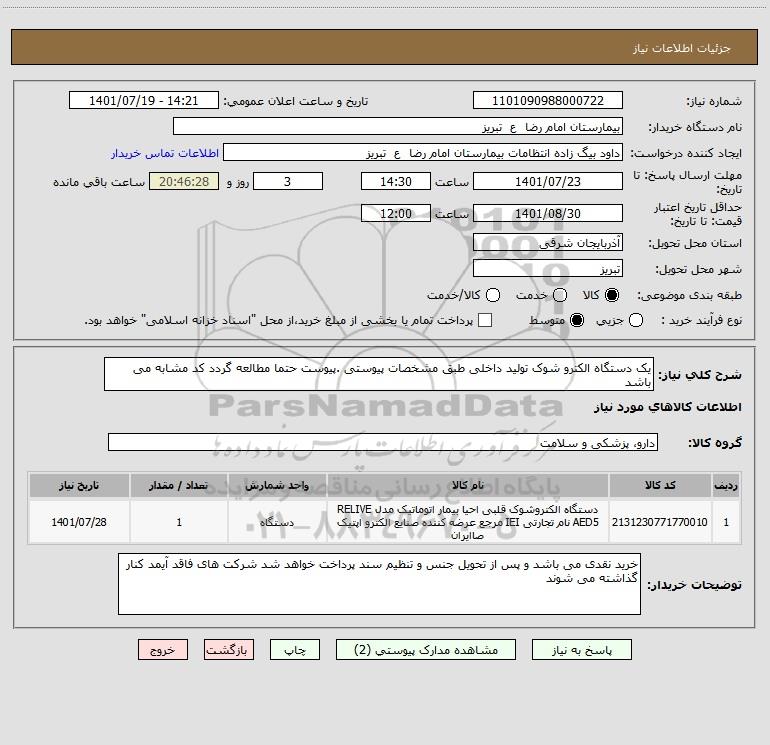This screenshot has width=770, height=745.
Task: Click the validity time 12:00 field
Action: tap(396, 213)
